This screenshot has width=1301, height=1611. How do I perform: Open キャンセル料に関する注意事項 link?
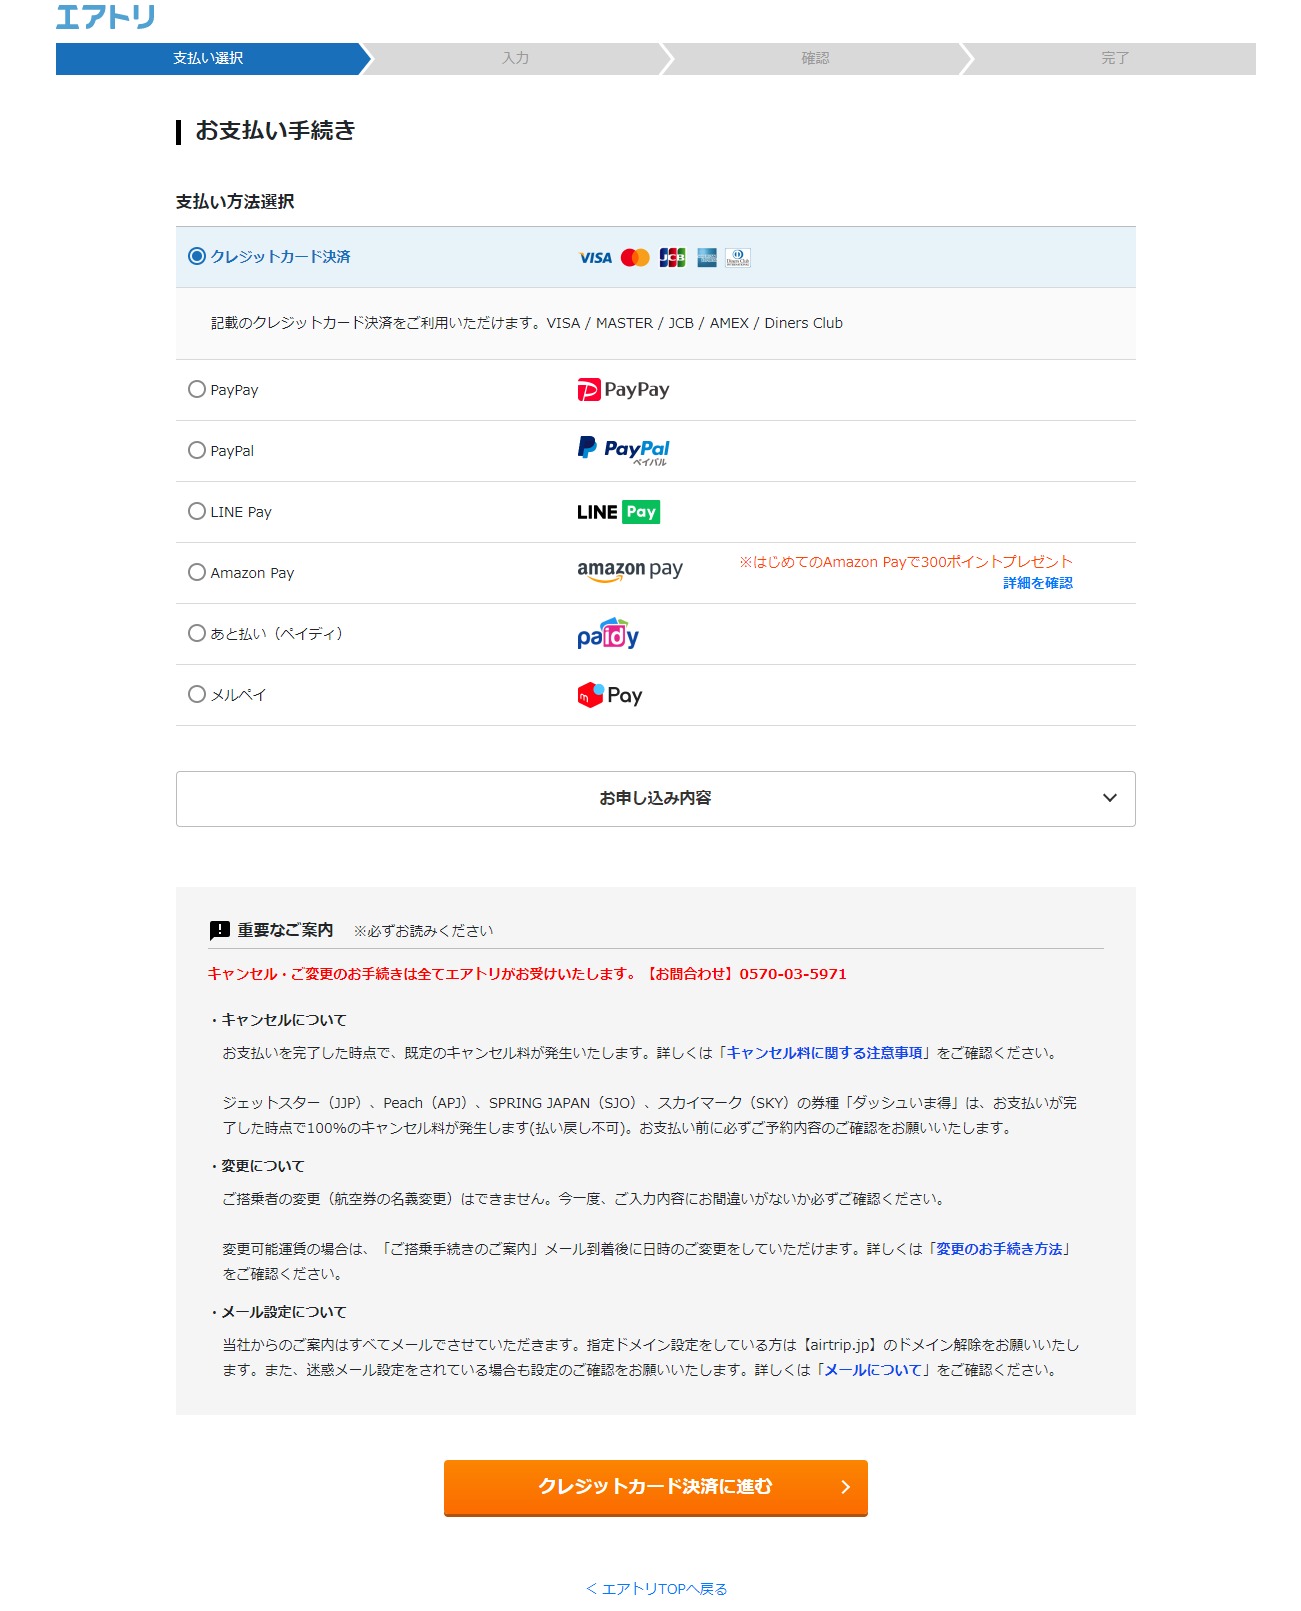(x=825, y=1053)
